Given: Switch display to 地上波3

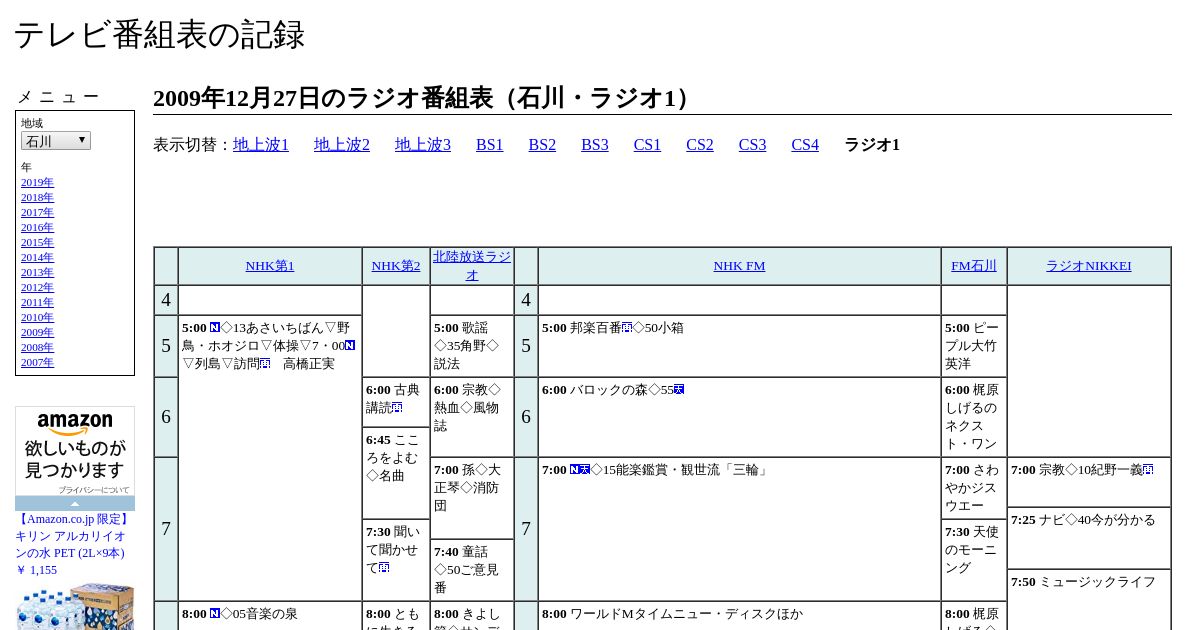Looking at the screenshot, I should (x=423, y=145).
